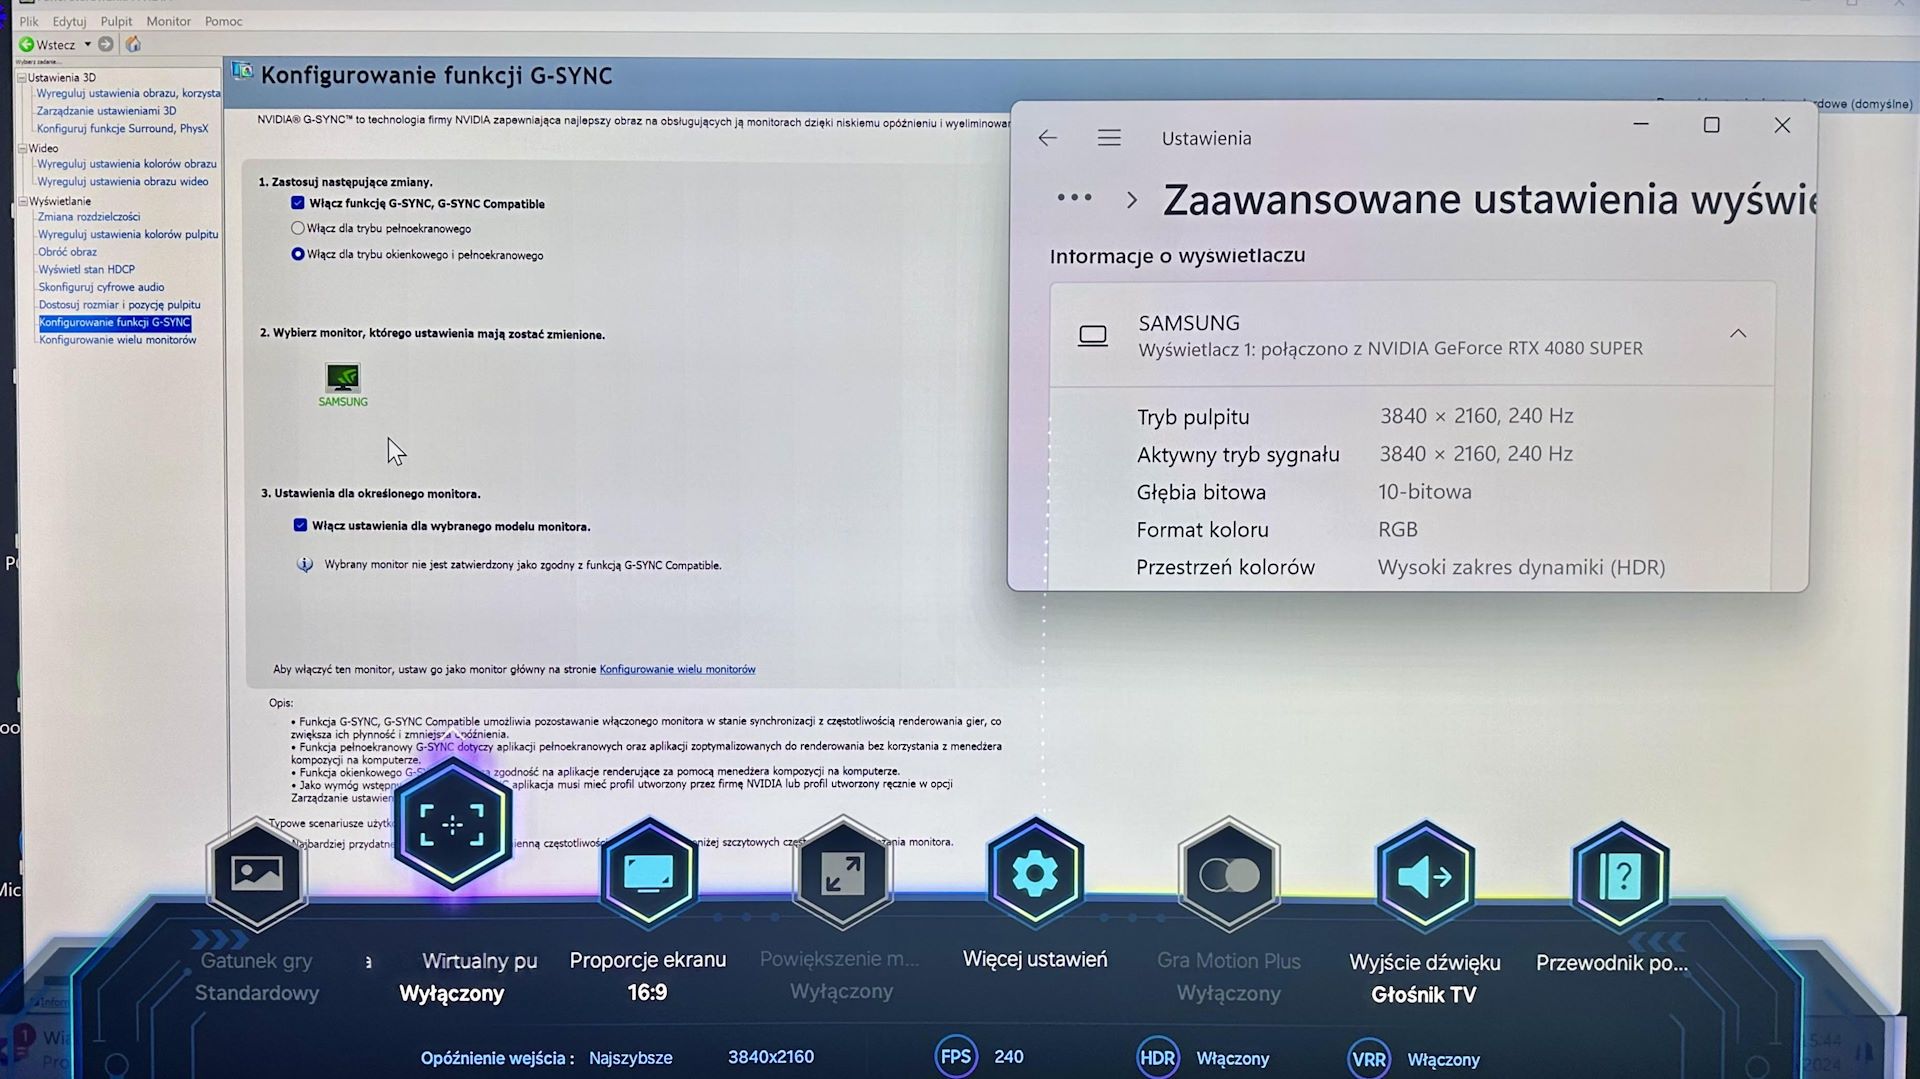Collapse the SAMSUNG display info chevron

tap(1738, 334)
